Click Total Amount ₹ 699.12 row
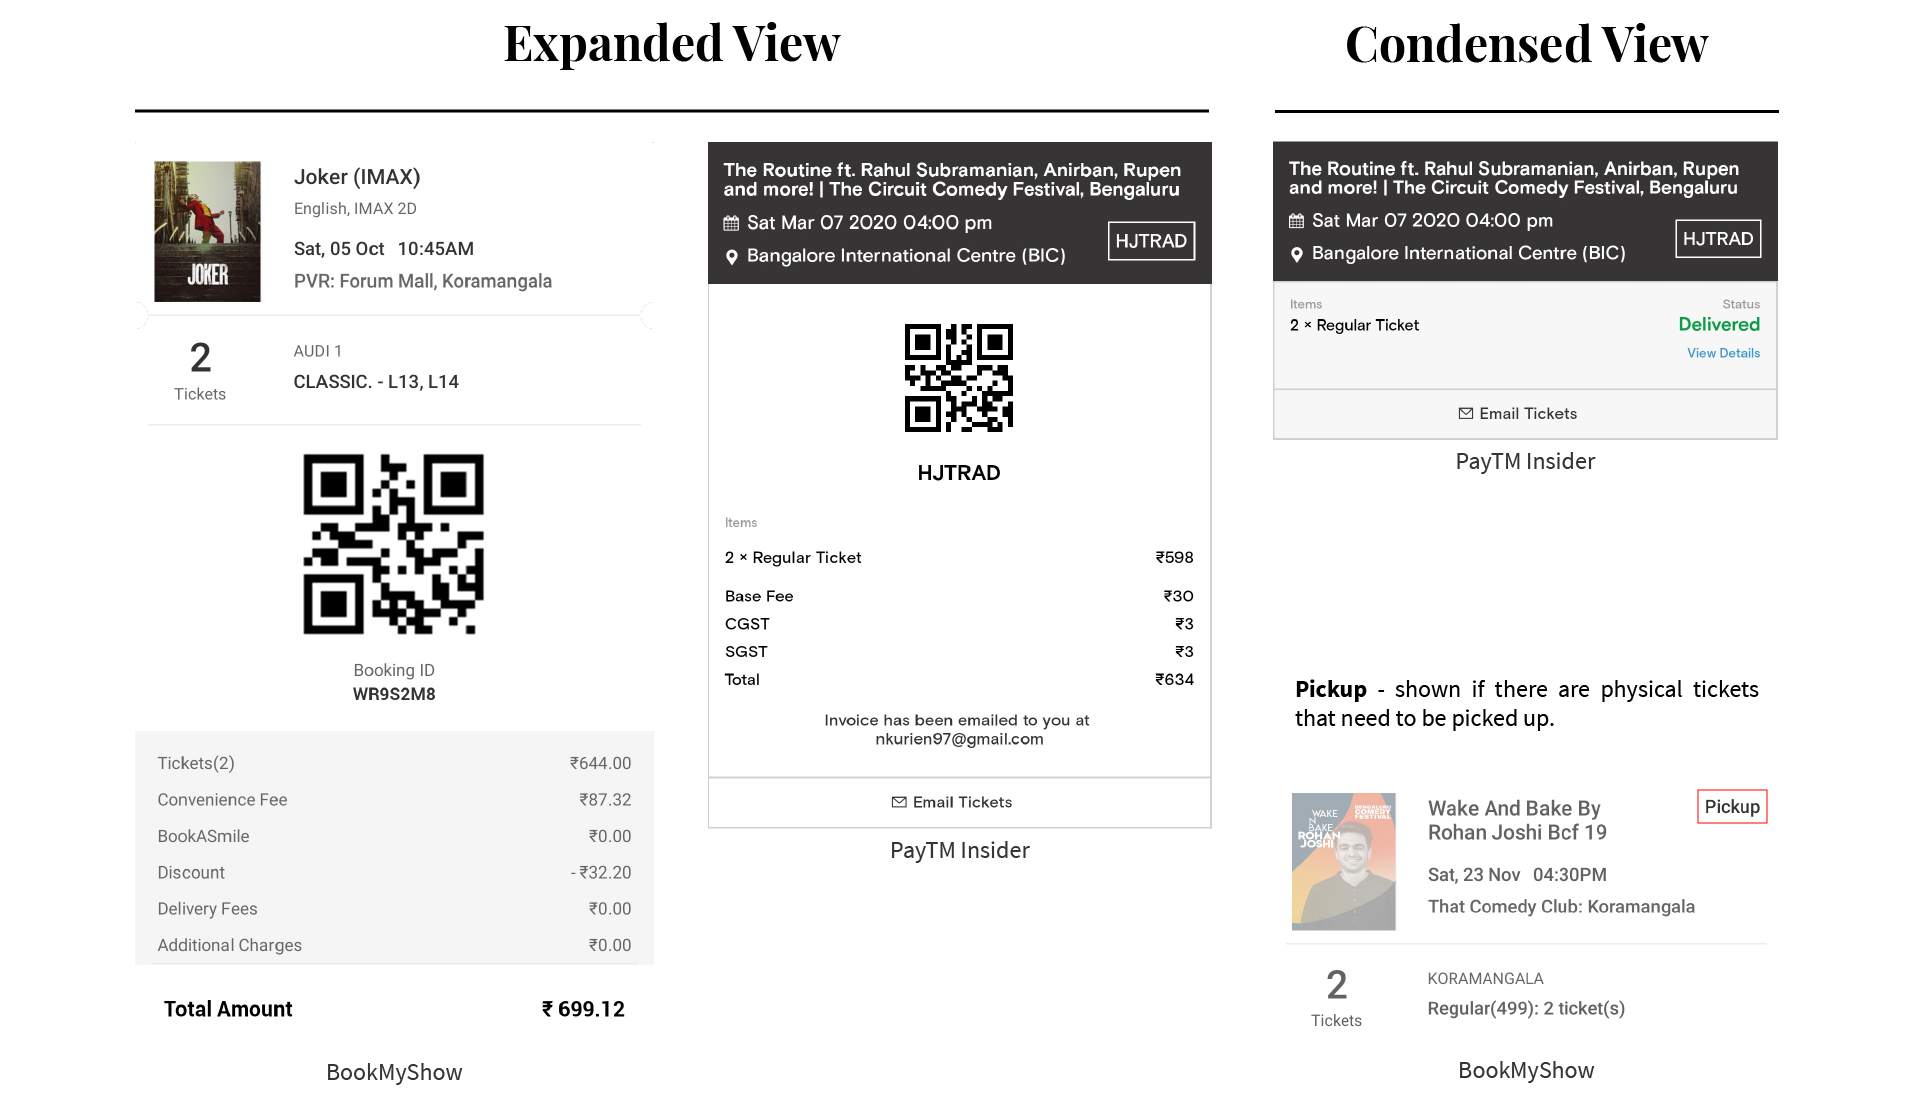1920x1107 pixels. 394,1009
